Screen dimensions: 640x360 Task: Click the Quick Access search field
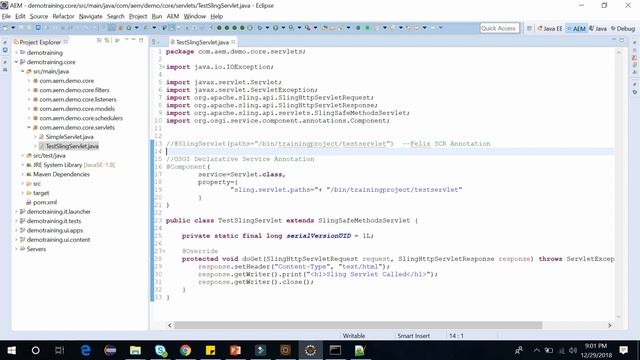499,28
